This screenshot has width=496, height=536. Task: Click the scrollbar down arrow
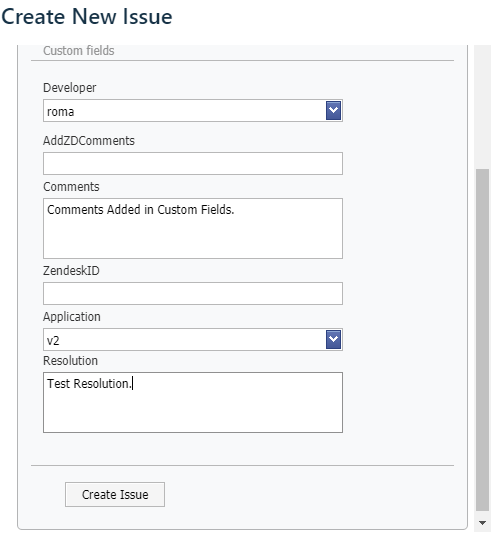tap(482, 523)
